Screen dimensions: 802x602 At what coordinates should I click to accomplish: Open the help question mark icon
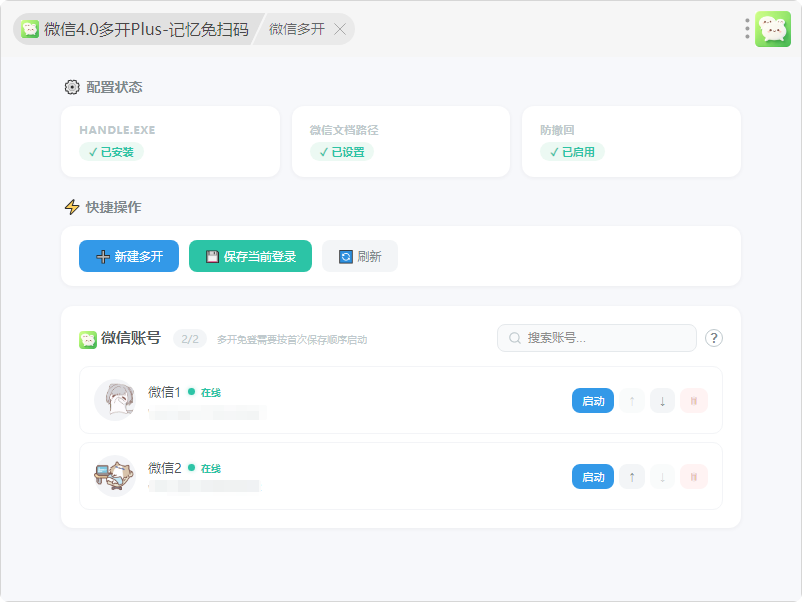click(x=714, y=338)
